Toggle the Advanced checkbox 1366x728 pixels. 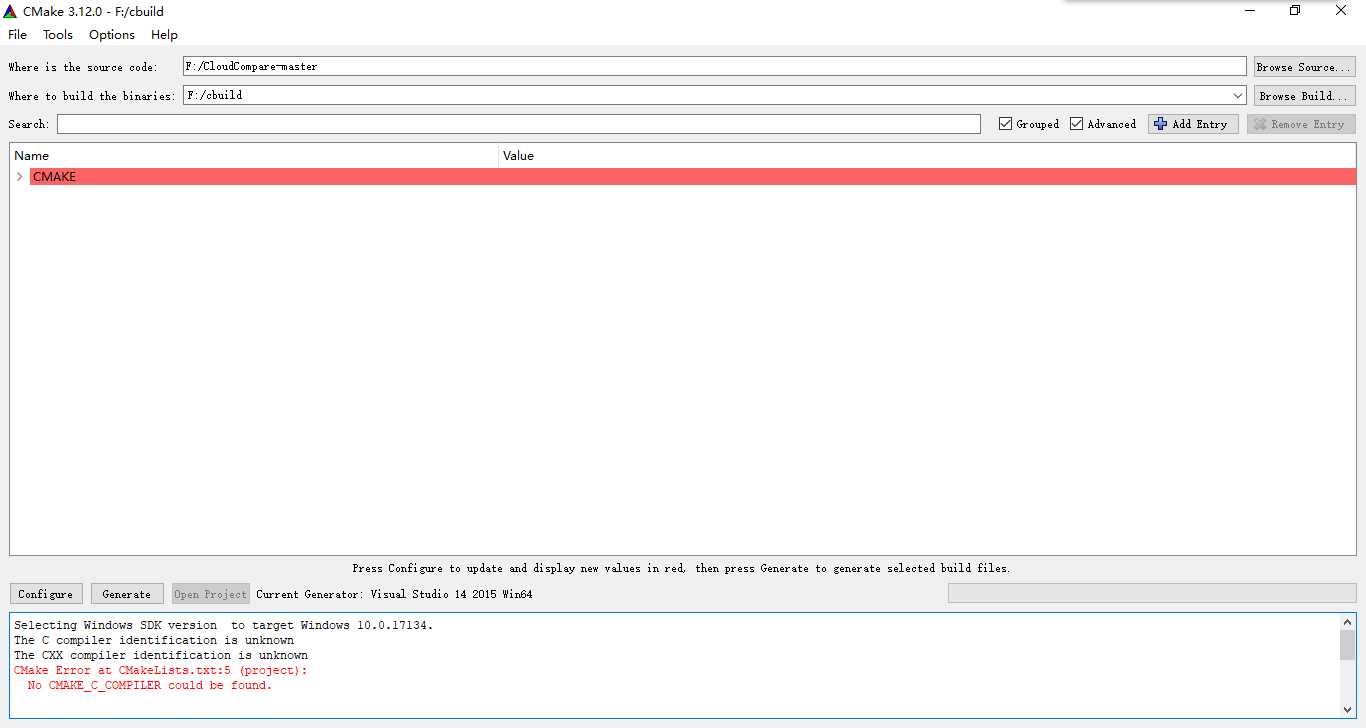[x=1077, y=124]
